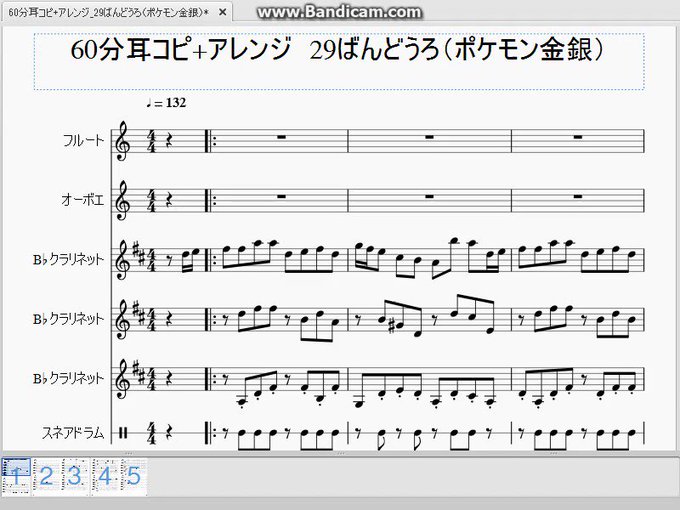The width and height of the screenshot is (680, 510).
Task: Open page 5 thumbnail in navigator
Action: (x=134, y=476)
